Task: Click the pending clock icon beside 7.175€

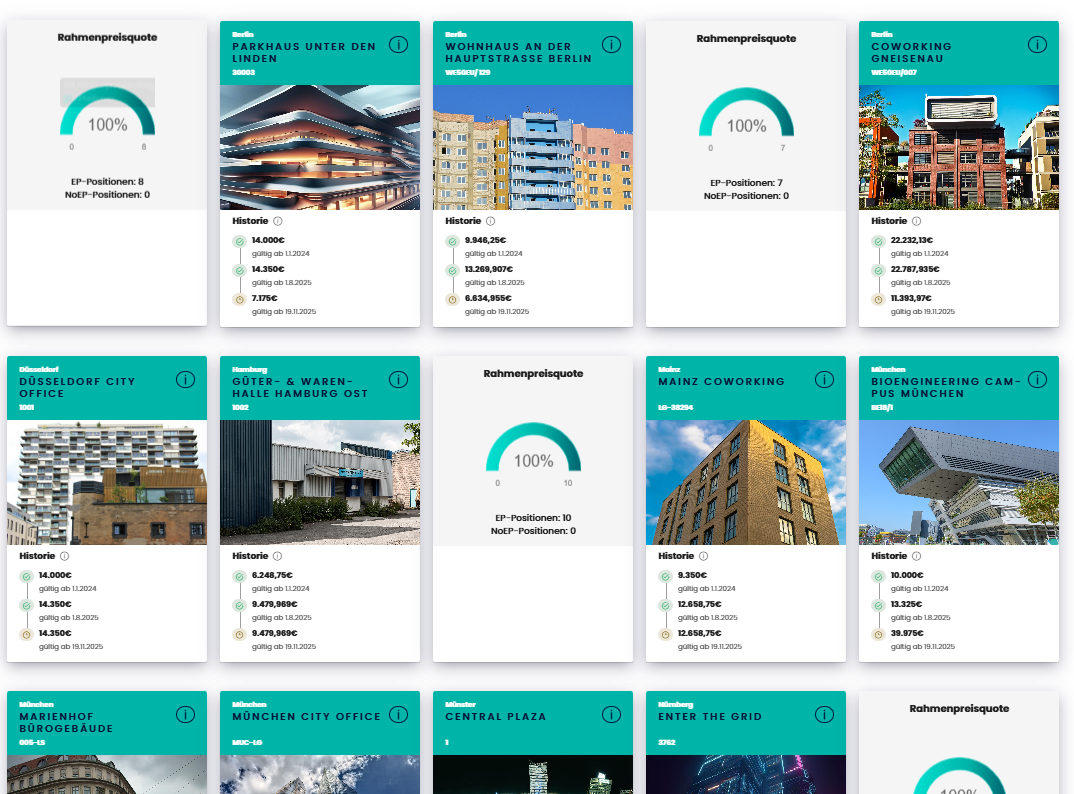Action: pyautogui.click(x=239, y=299)
